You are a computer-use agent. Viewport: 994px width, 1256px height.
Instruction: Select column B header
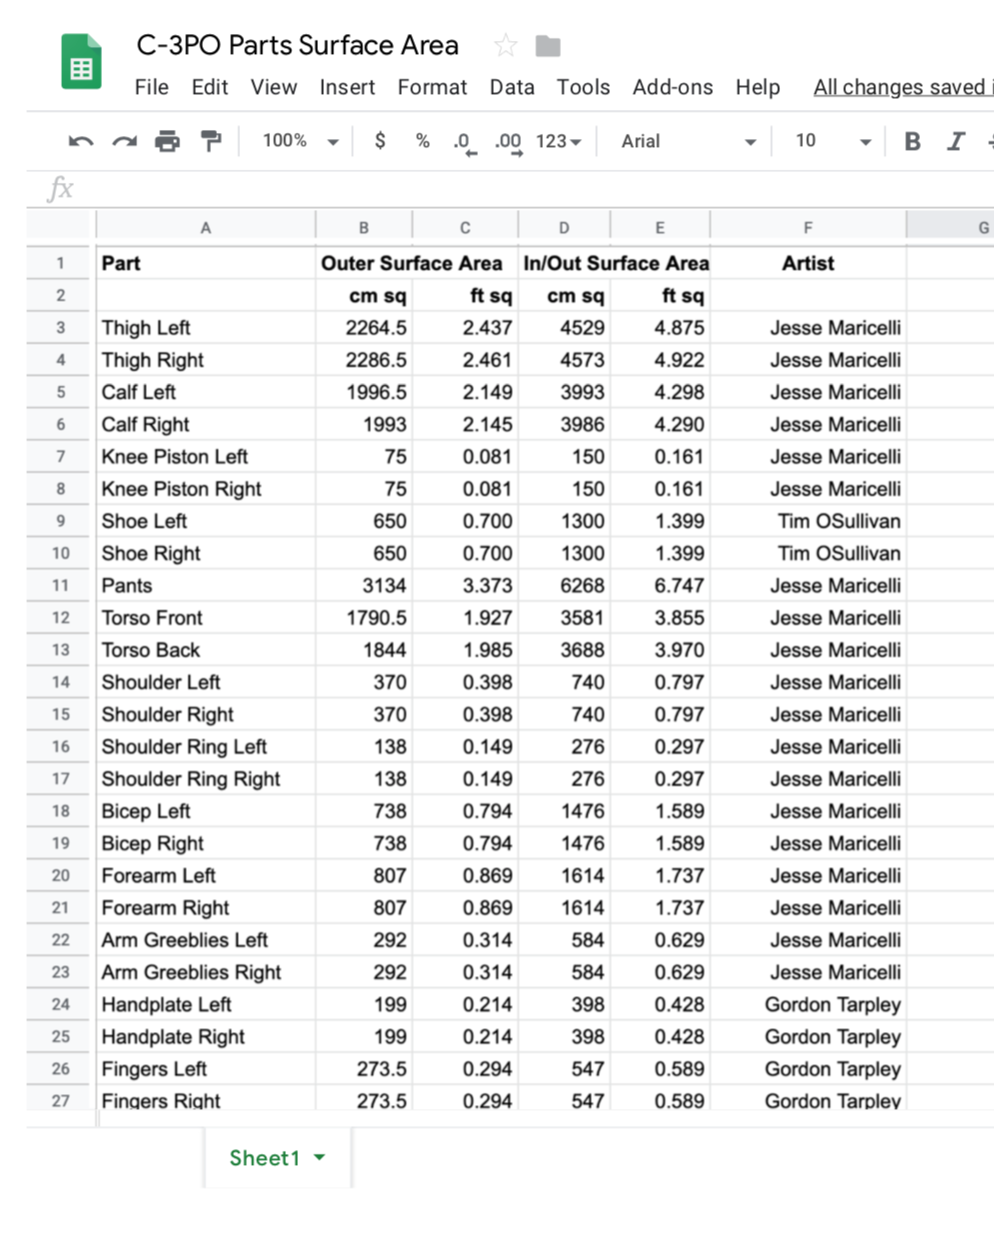[x=364, y=227]
